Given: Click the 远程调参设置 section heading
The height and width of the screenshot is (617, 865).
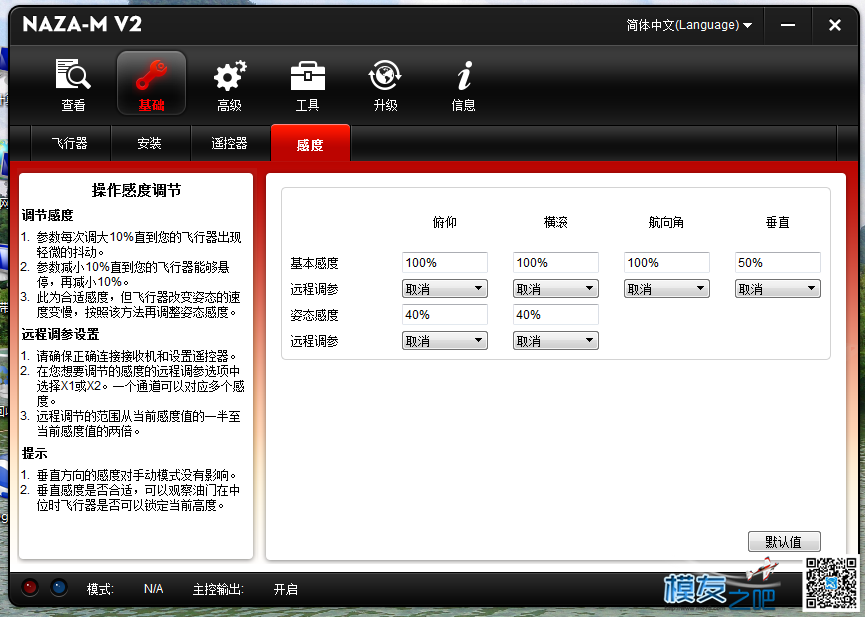Looking at the screenshot, I should tap(60, 334).
